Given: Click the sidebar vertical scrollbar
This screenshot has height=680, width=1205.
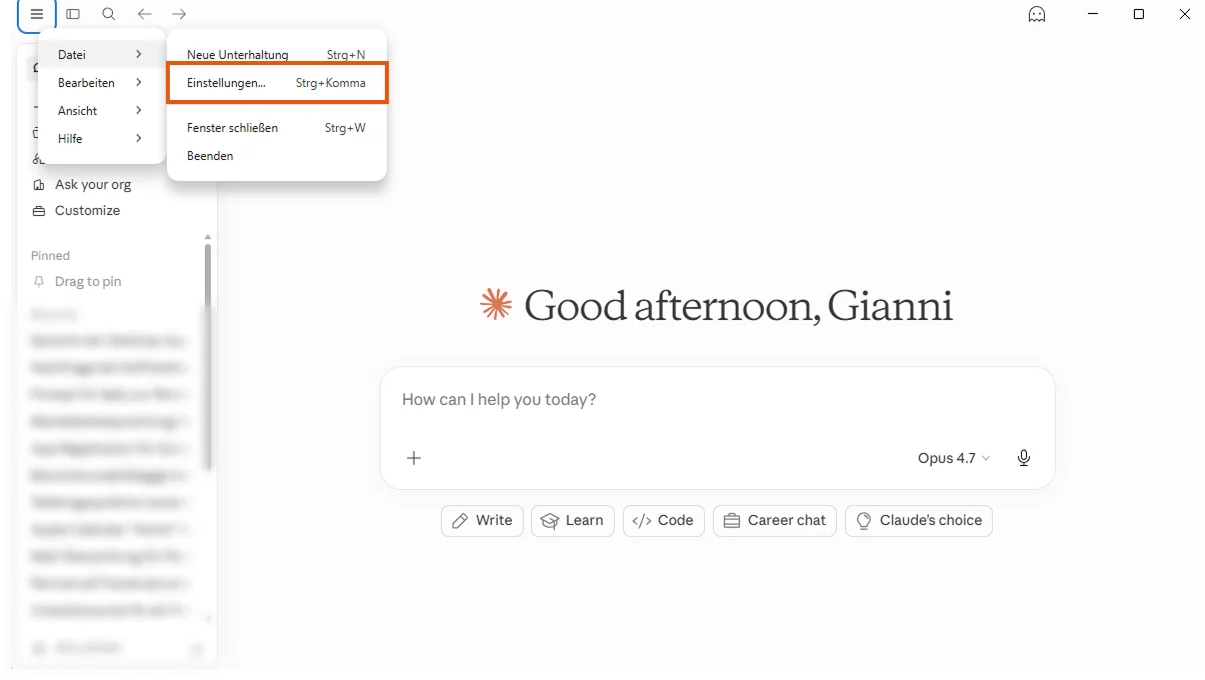Looking at the screenshot, I should tap(208, 358).
